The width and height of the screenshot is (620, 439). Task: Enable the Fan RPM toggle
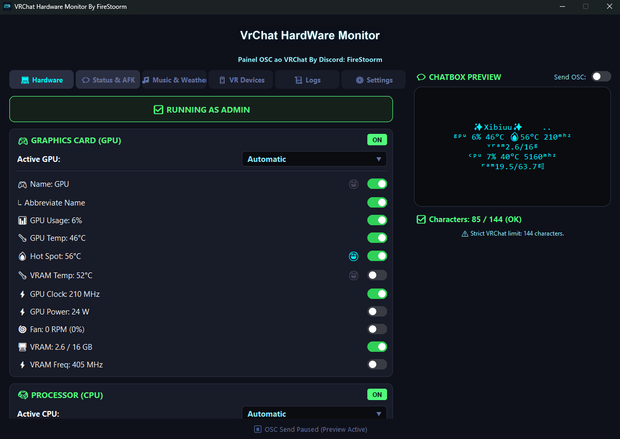(x=377, y=329)
